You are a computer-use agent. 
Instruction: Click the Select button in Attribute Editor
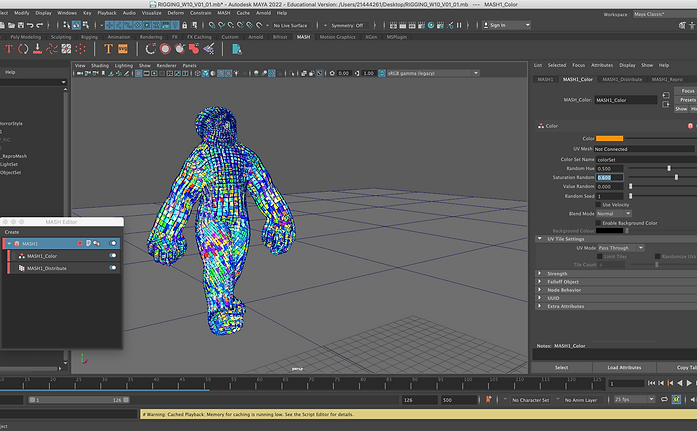(561, 367)
